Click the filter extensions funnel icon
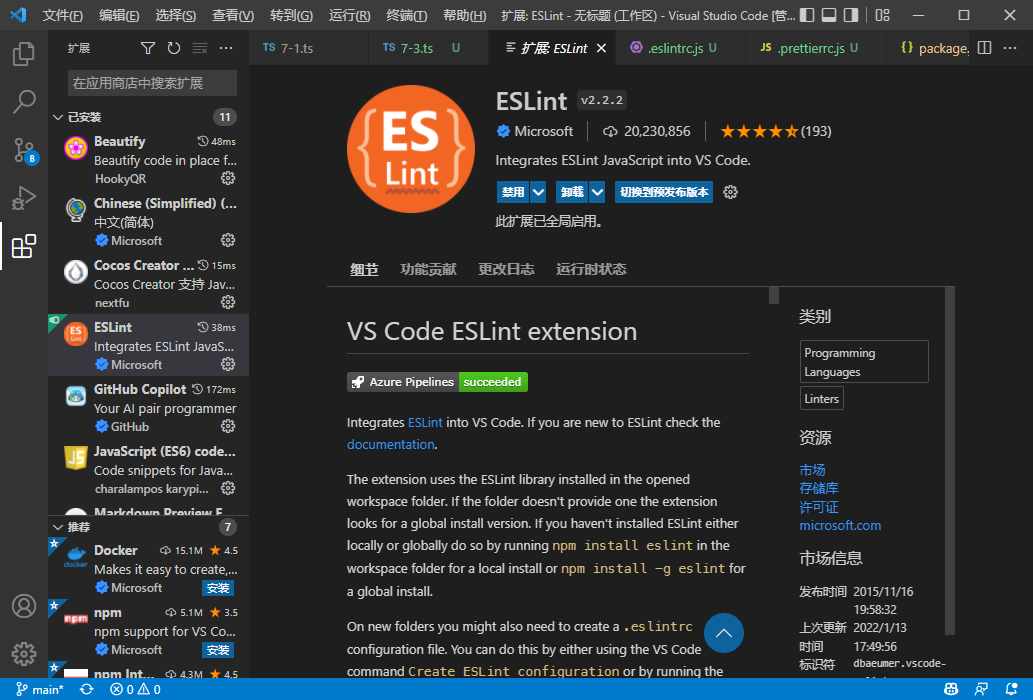This screenshot has height=700, width=1033. 148,48
